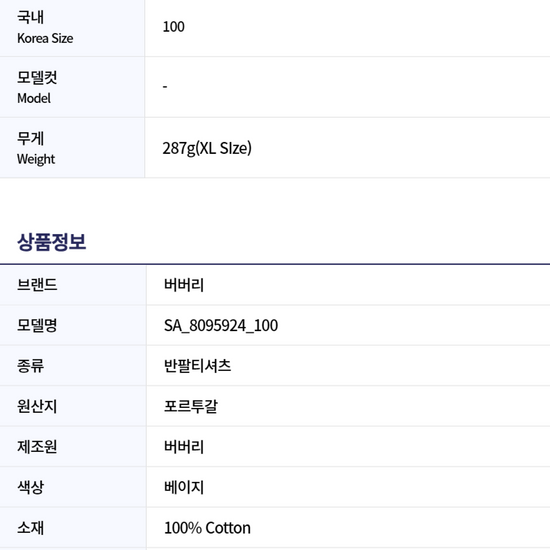Screen dimensions: 550x550
Task: Click the 반팔티셔츠 type value
Action: (x=197, y=366)
